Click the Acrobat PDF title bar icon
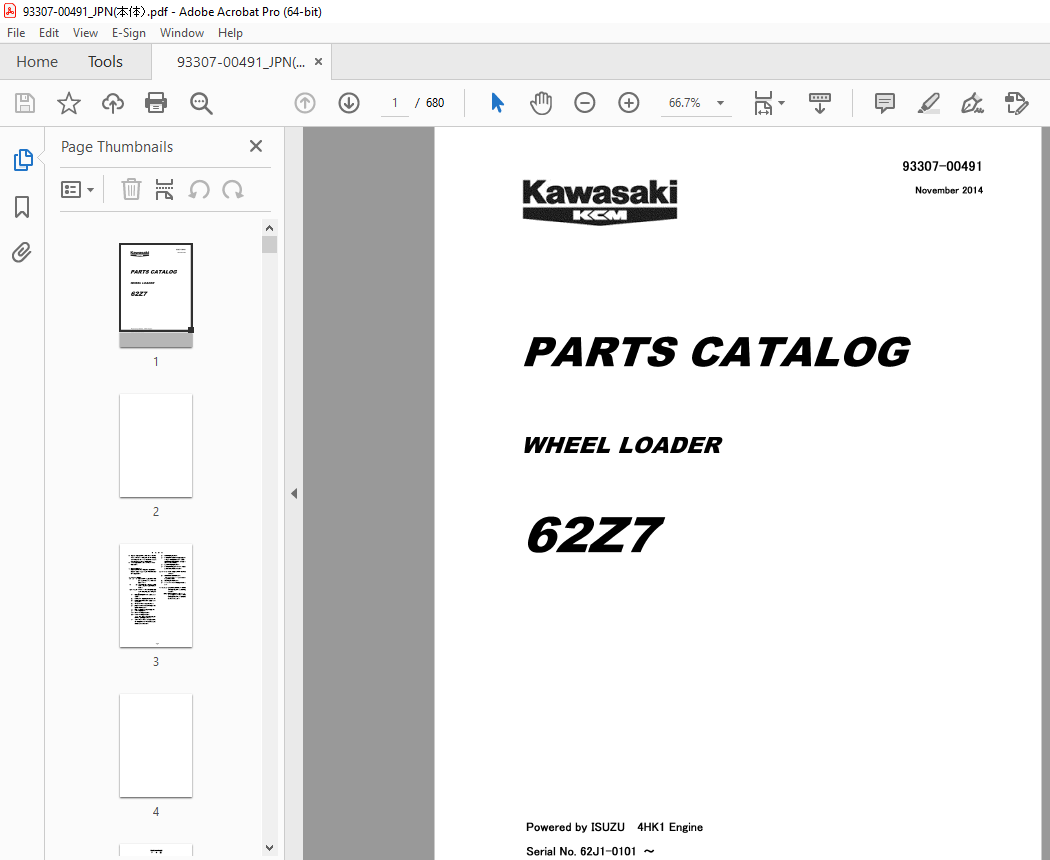This screenshot has height=860, width=1050. (10, 11)
